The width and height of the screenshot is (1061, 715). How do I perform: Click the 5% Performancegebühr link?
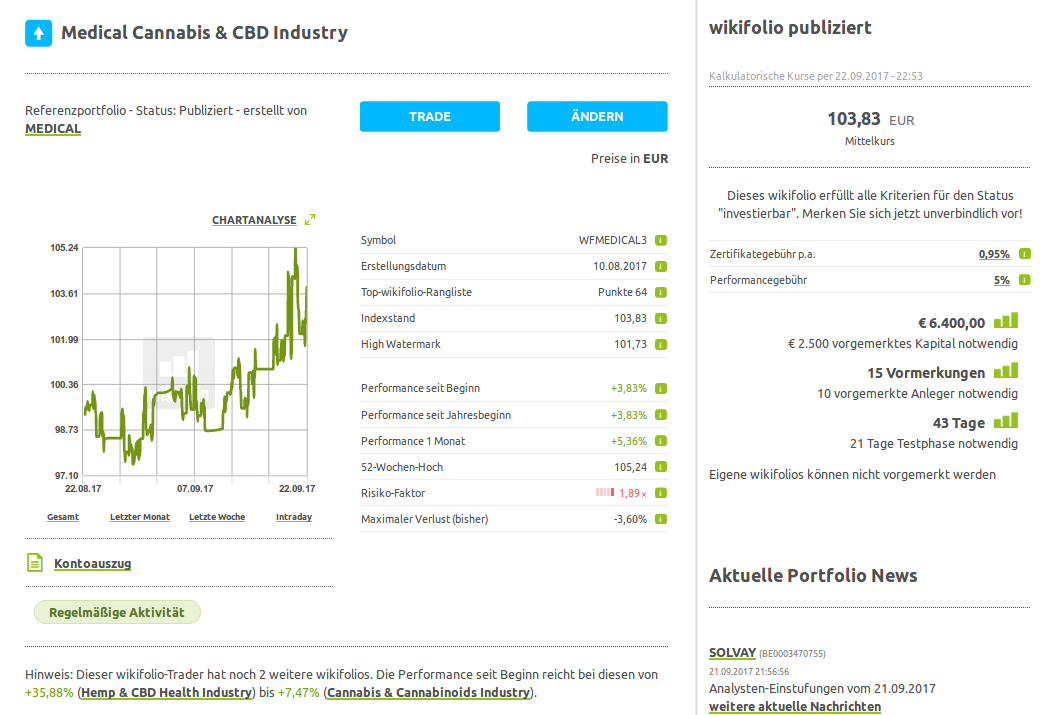[1001, 280]
